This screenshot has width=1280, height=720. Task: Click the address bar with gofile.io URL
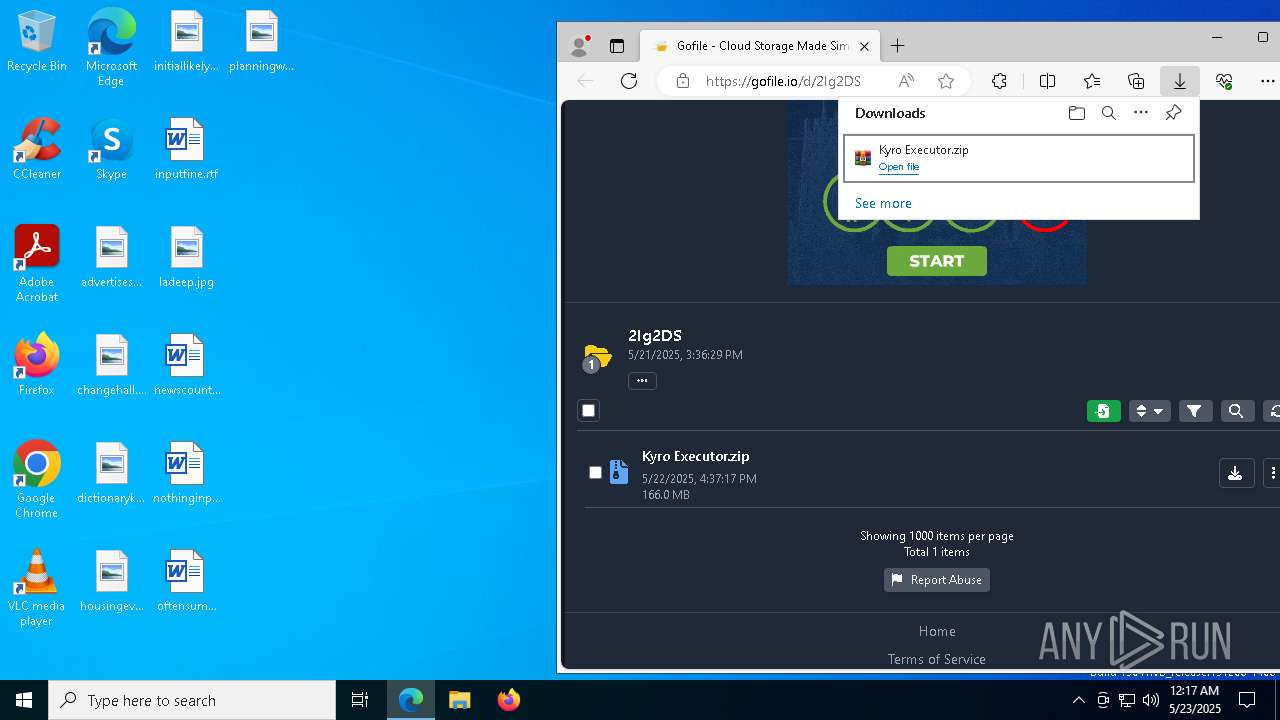pyautogui.click(x=783, y=81)
